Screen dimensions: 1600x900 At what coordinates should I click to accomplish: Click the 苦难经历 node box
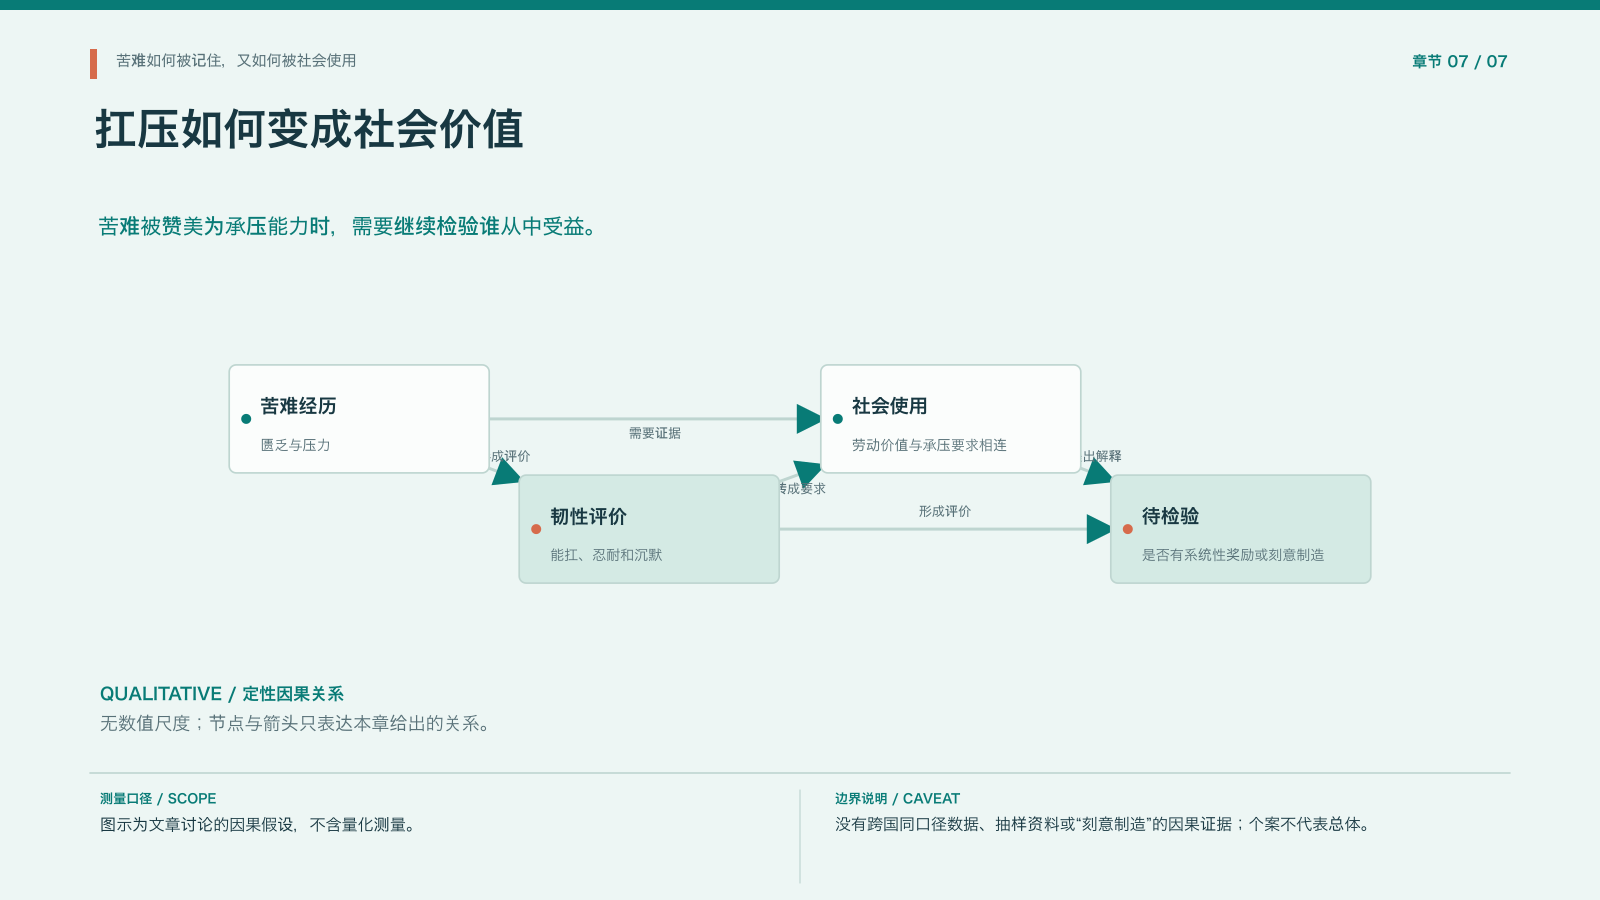pos(359,419)
